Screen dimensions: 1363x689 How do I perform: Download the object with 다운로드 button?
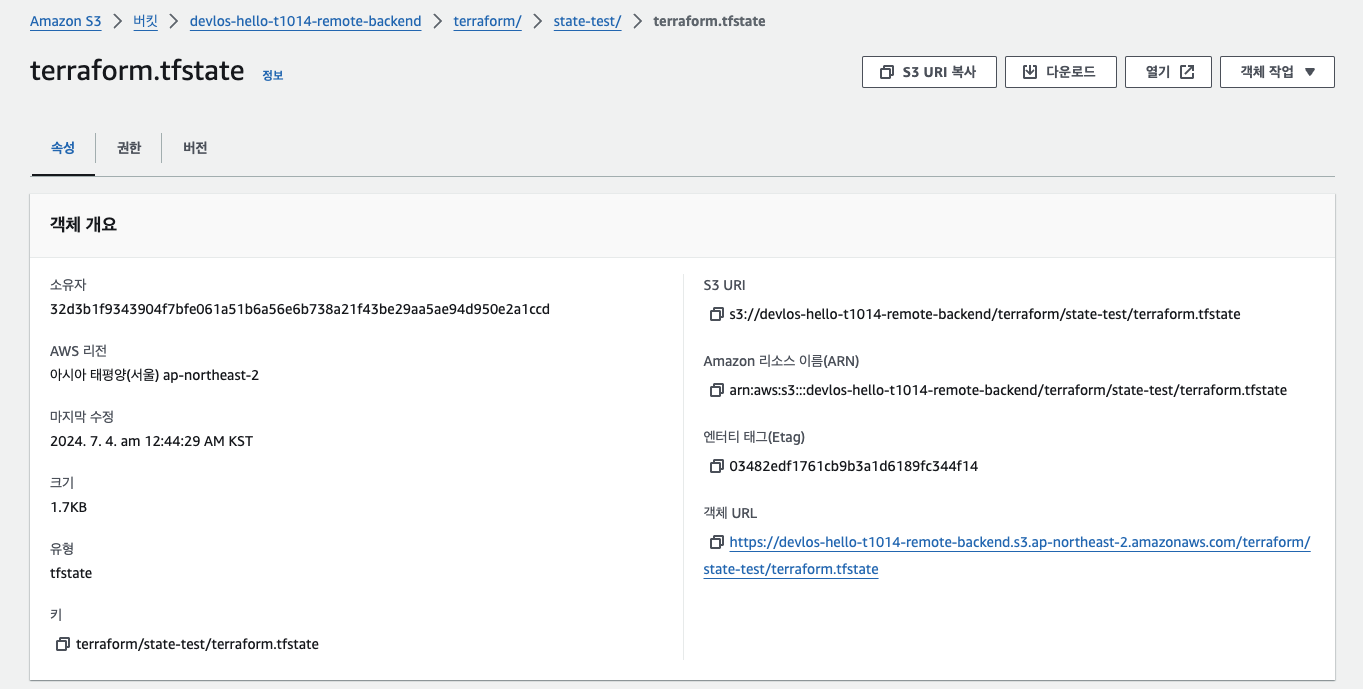[x=1060, y=72]
